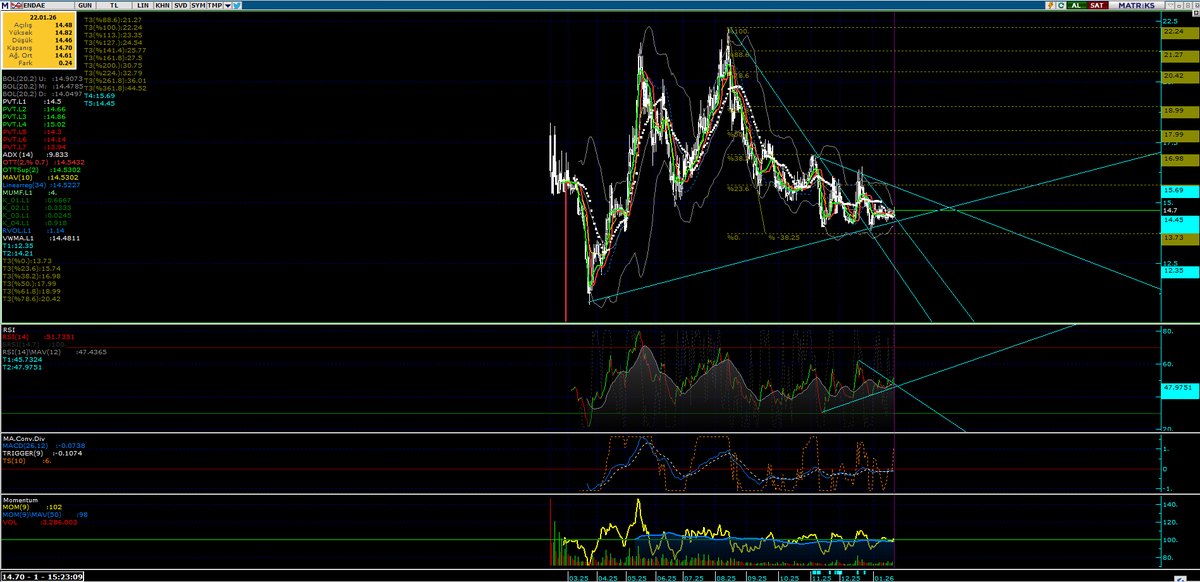The image size is (1200, 582).
Task: Select the TL currency button
Action: pyautogui.click(x=115, y=5)
